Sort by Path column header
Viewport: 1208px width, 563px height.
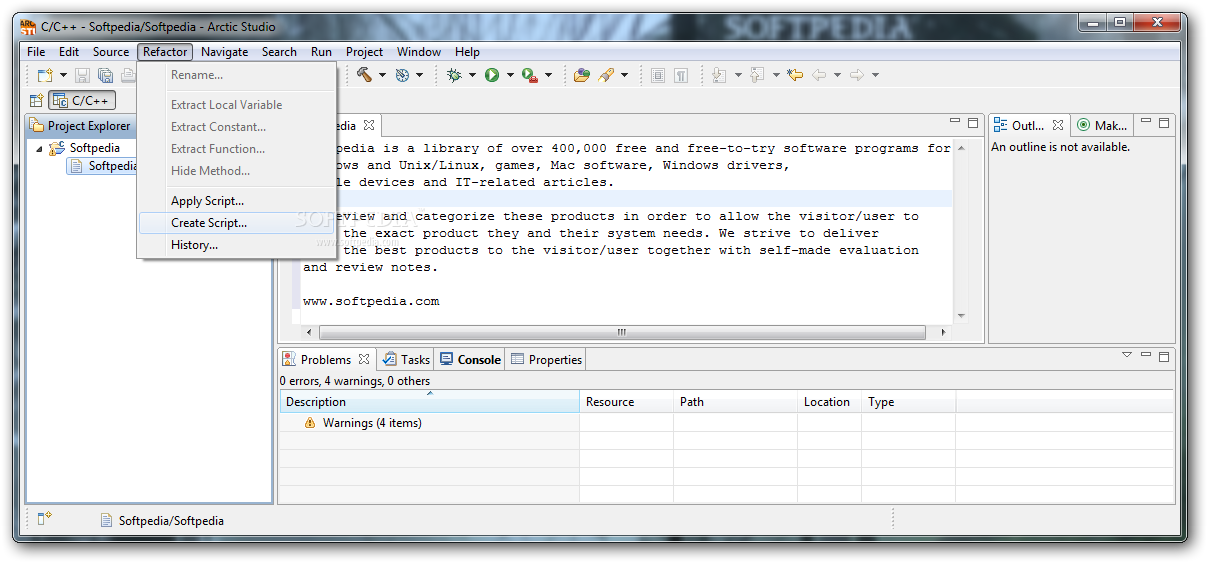735,402
